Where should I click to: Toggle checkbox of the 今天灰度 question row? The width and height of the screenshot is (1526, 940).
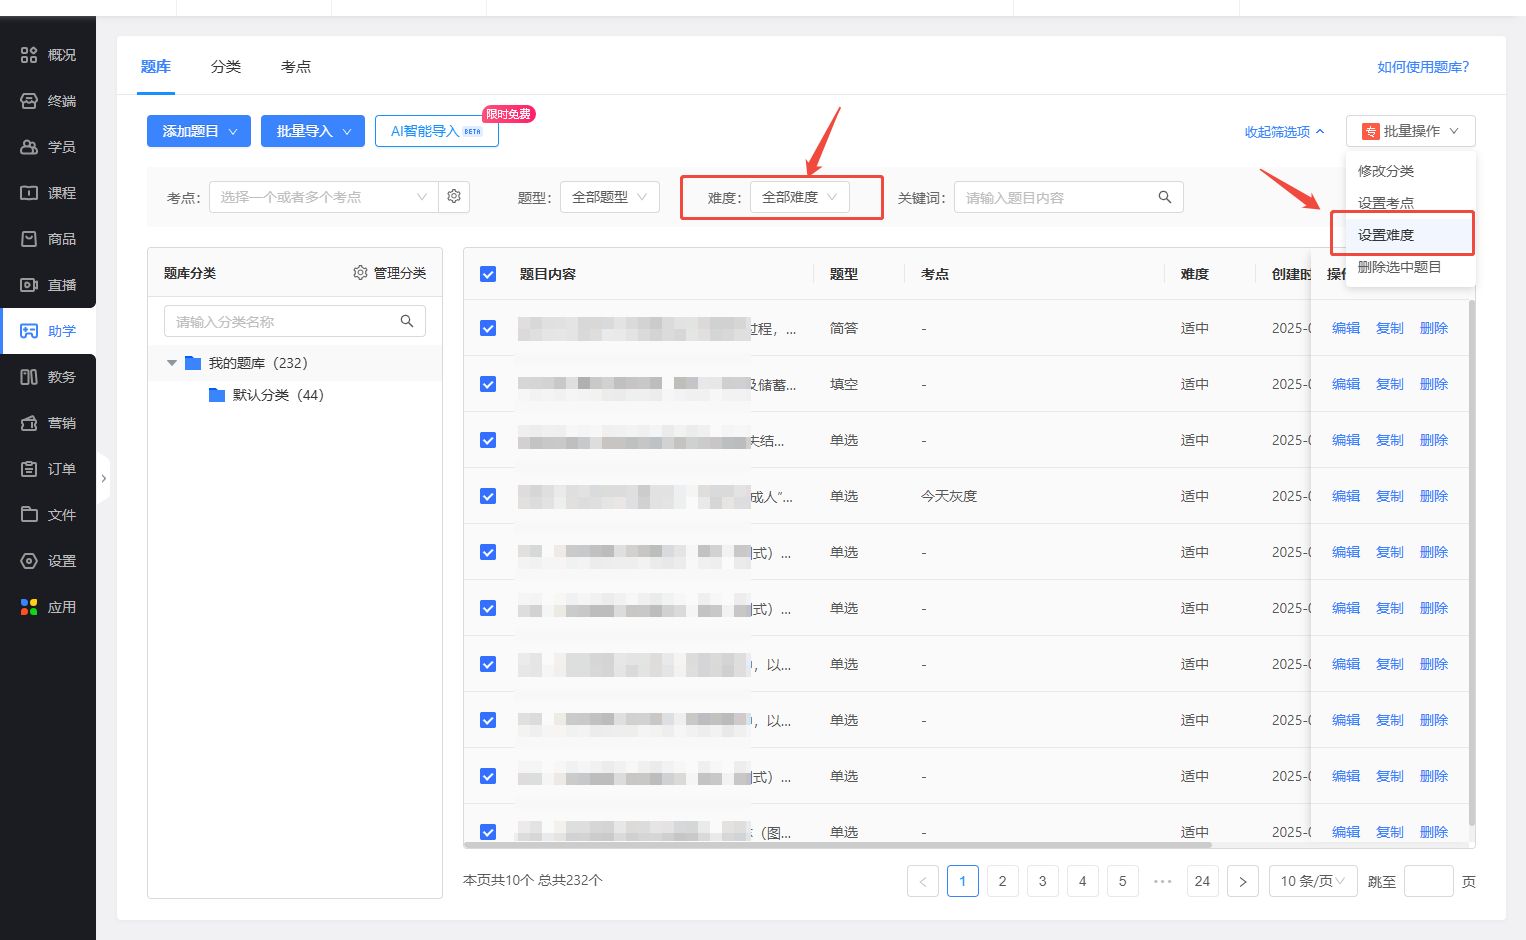click(488, 496)
